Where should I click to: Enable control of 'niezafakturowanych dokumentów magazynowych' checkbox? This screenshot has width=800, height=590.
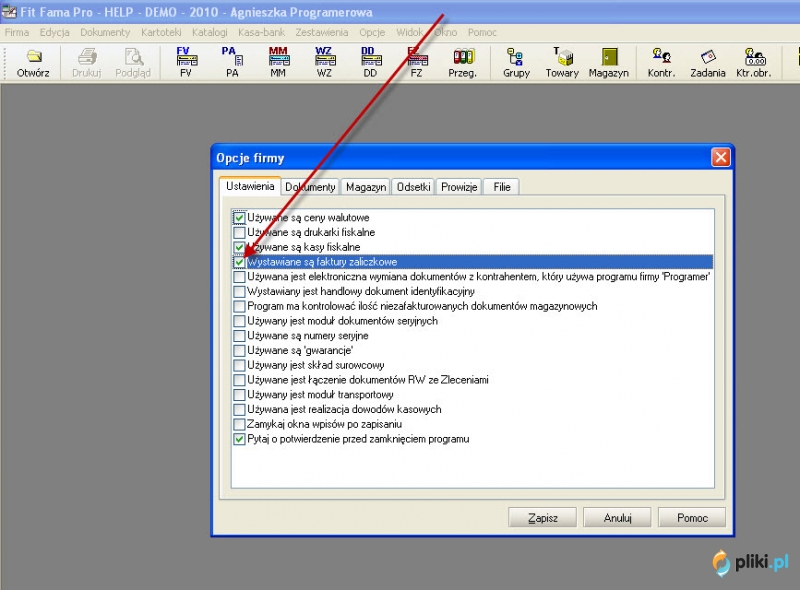coord(239,307)
